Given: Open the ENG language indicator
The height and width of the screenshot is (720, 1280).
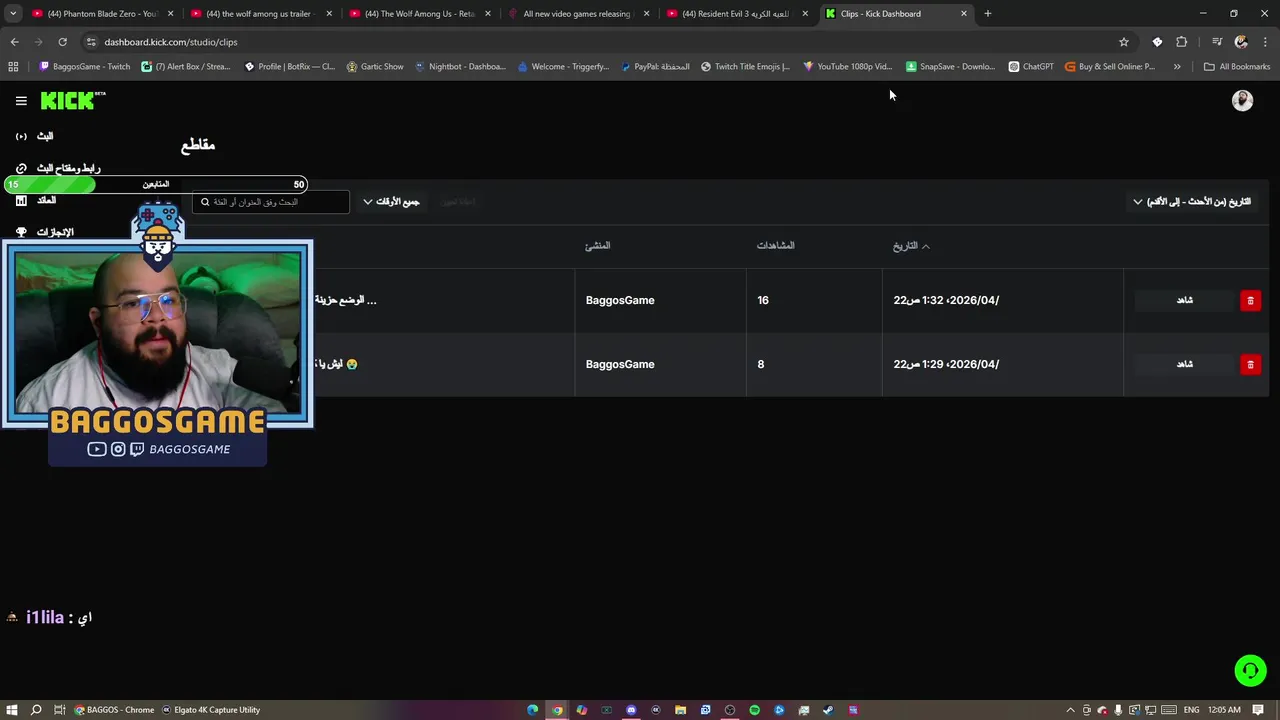Looking at the screenshot, I should [x=1191, y=710].
